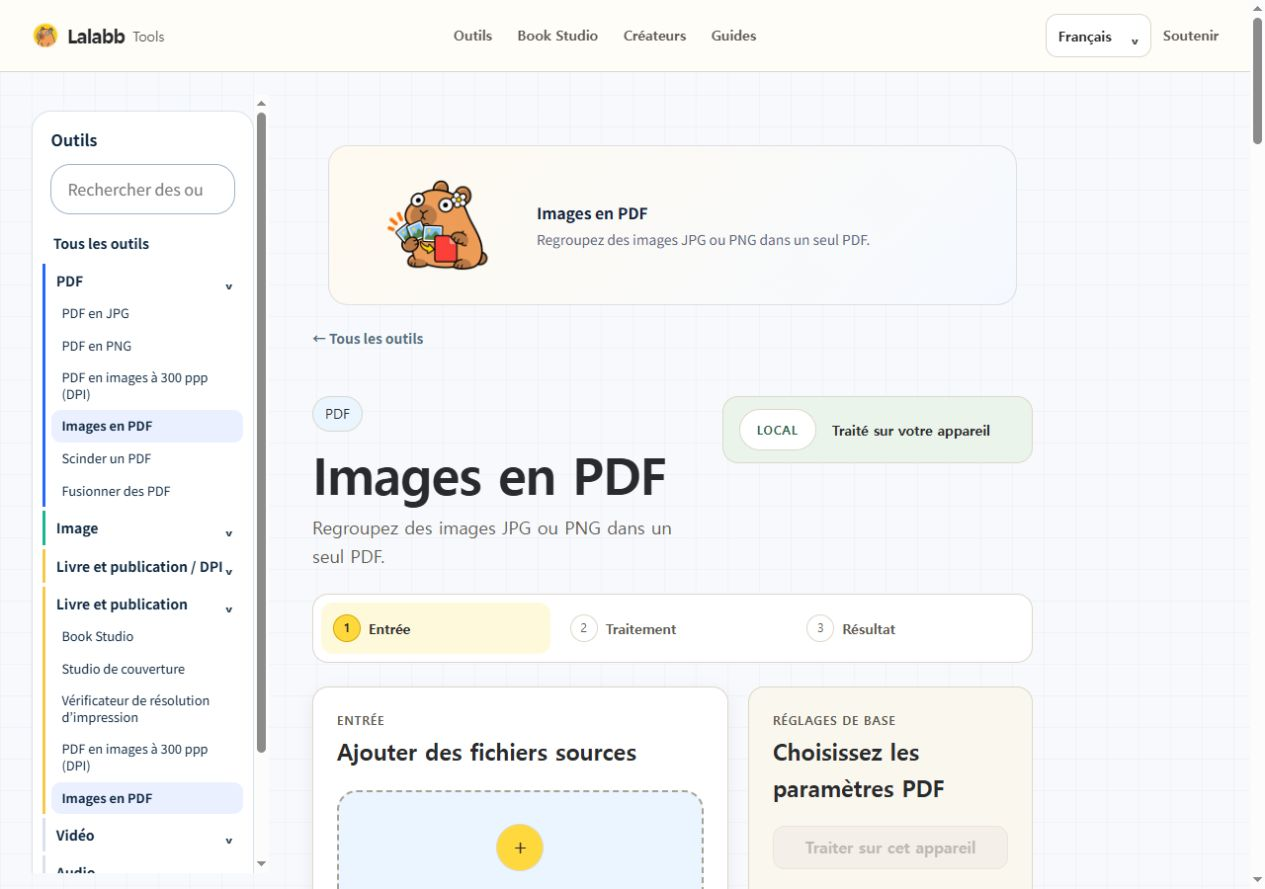Open the Français language dropdown
This screenshot has height=889, width=1265.
pyautogui.click(x=1098, y=36)
